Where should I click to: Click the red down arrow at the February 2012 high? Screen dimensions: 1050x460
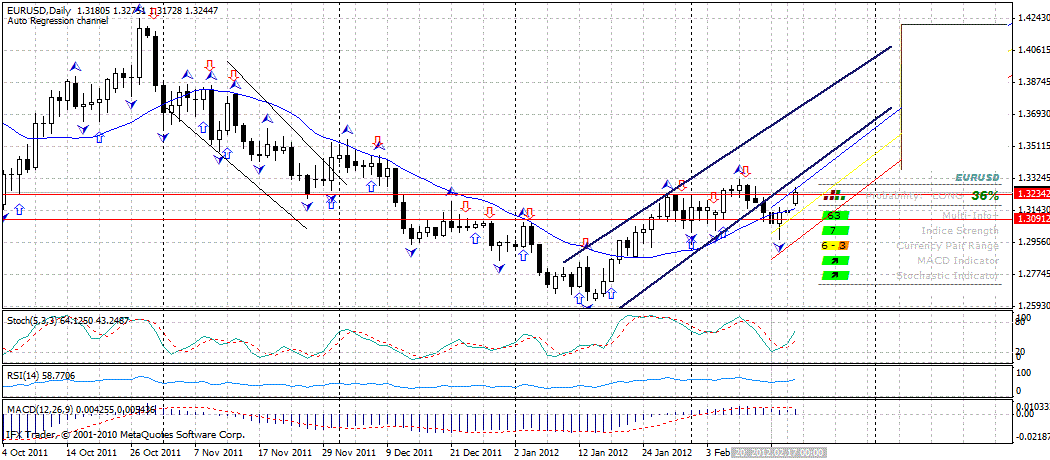745,171
